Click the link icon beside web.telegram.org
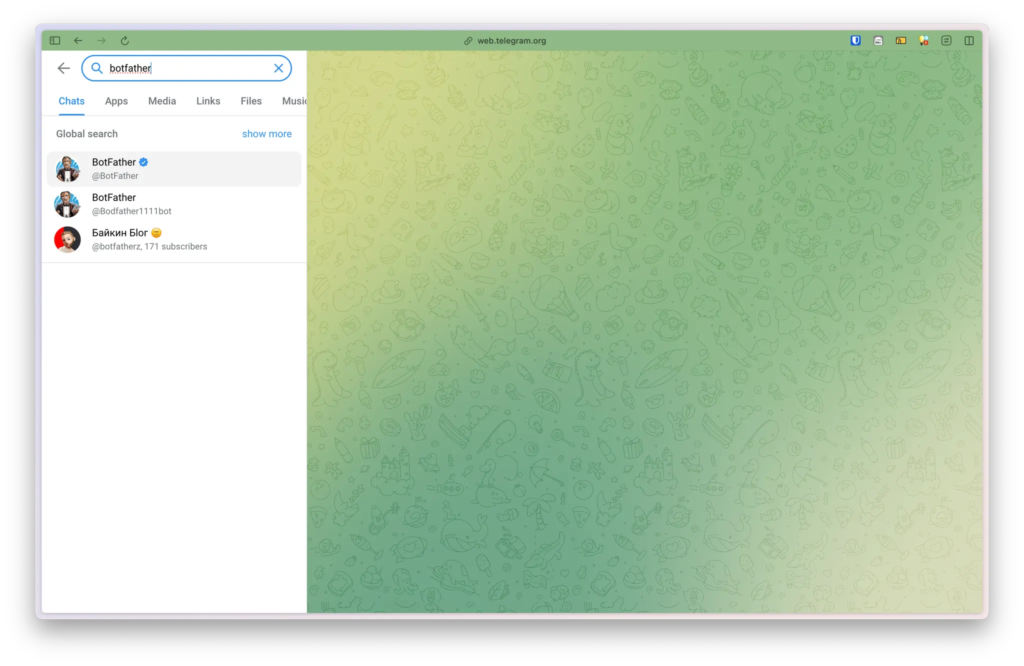 click(x=468, y=40)
